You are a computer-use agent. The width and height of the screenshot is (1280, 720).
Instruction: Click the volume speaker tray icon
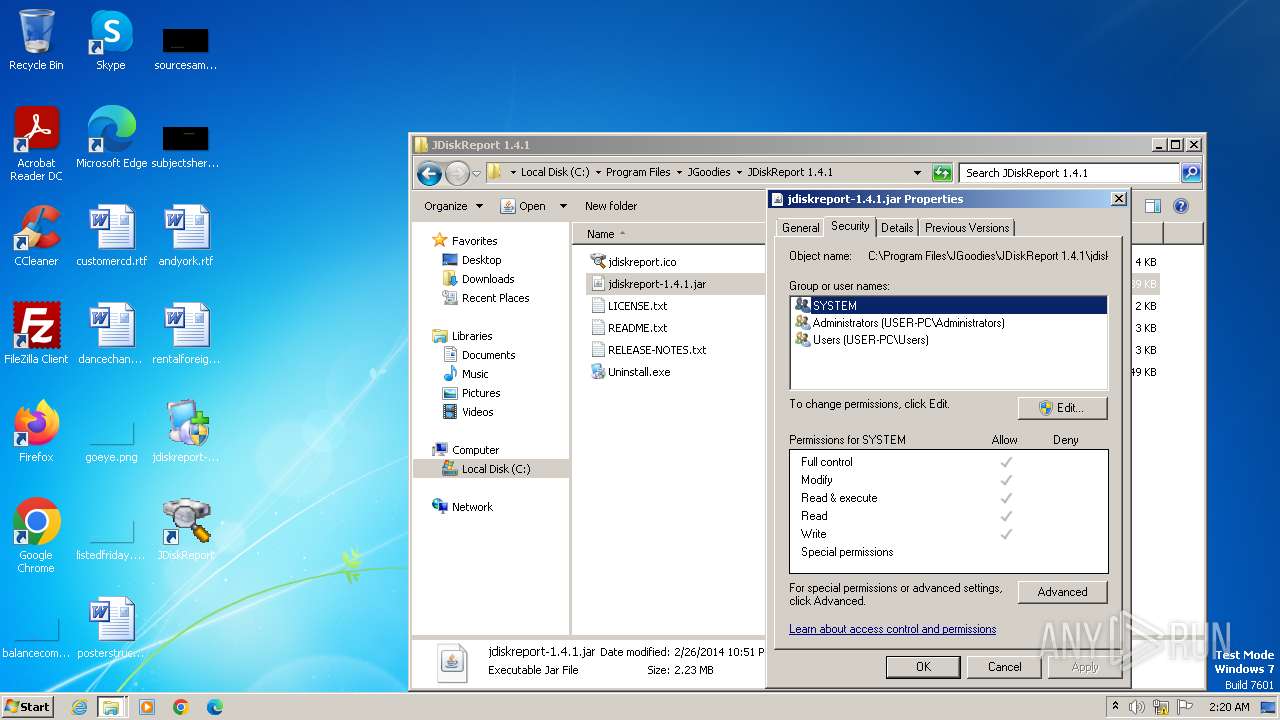point(1137,707)
